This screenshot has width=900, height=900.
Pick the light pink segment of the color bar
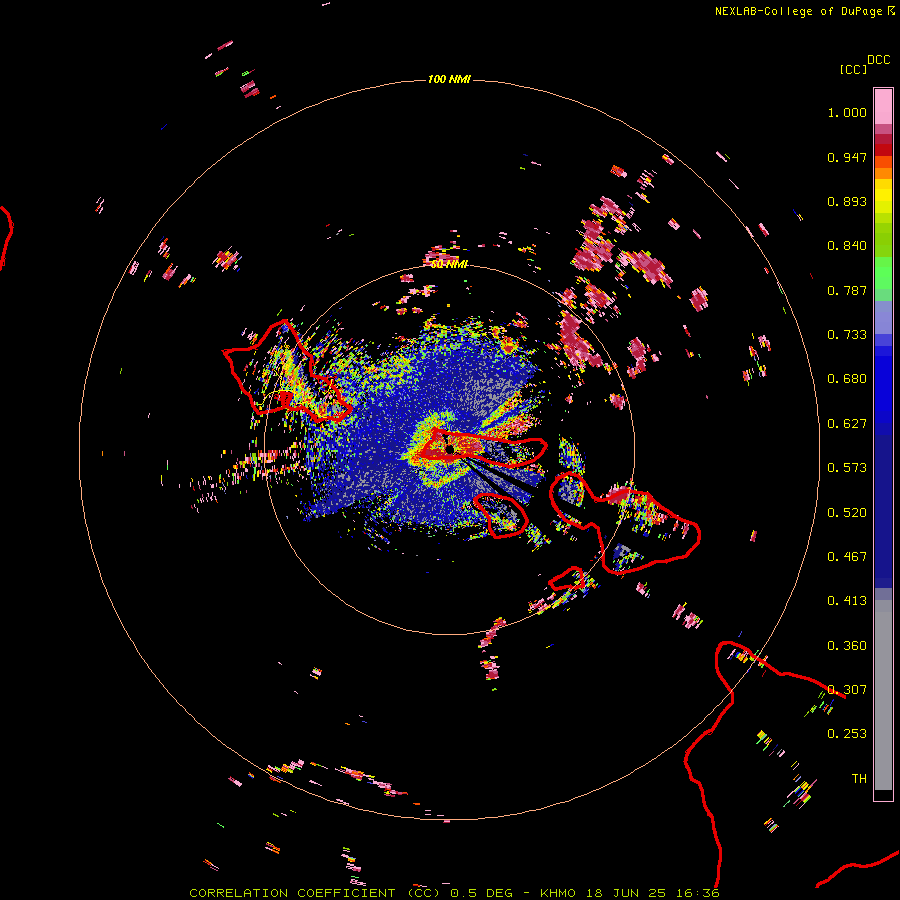[x=883, y=106]
